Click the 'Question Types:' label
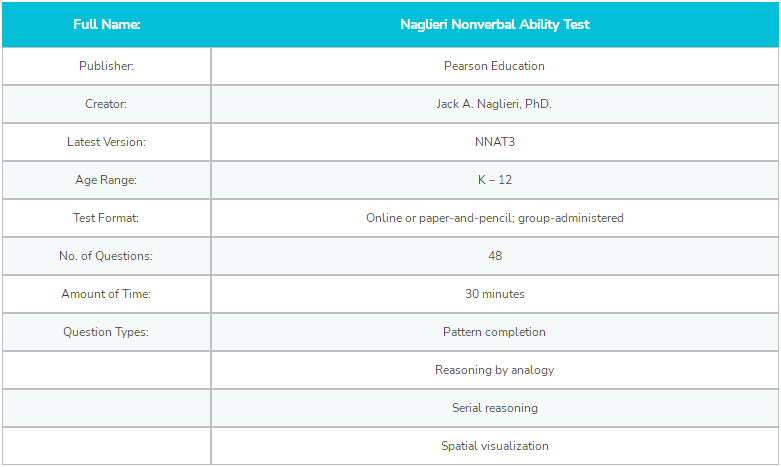 106,332
